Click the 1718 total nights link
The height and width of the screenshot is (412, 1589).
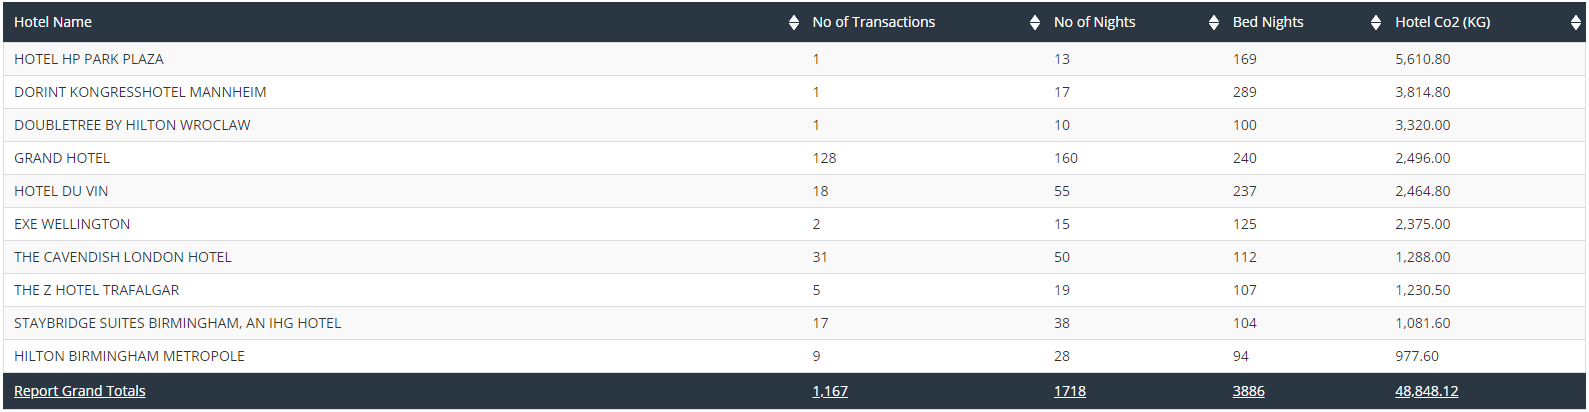pyautogui.click(x=1070, y=391)
